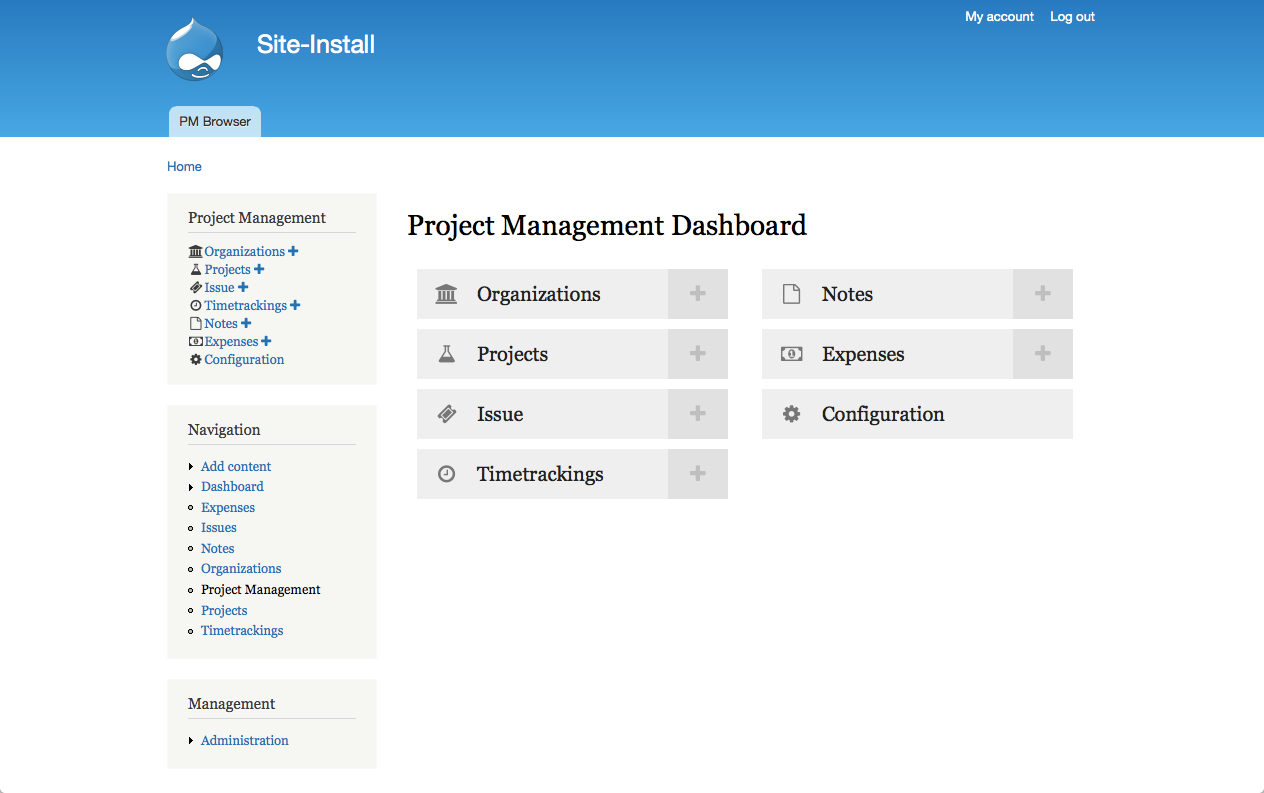Click the gear icon on Configuration tile
This screenshot has width=1264, height=793.
pos(791,414)
